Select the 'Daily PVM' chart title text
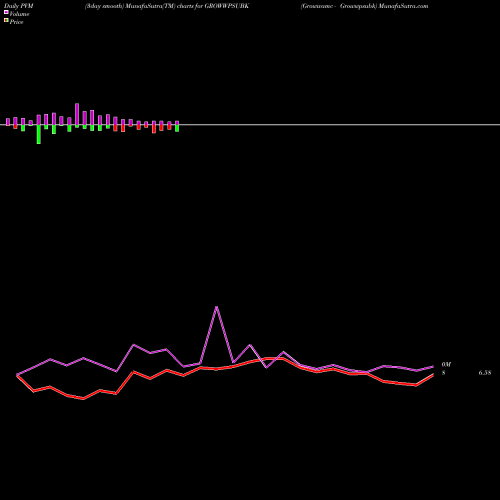Viewport: 500px width, 500px height. (19, 6)
